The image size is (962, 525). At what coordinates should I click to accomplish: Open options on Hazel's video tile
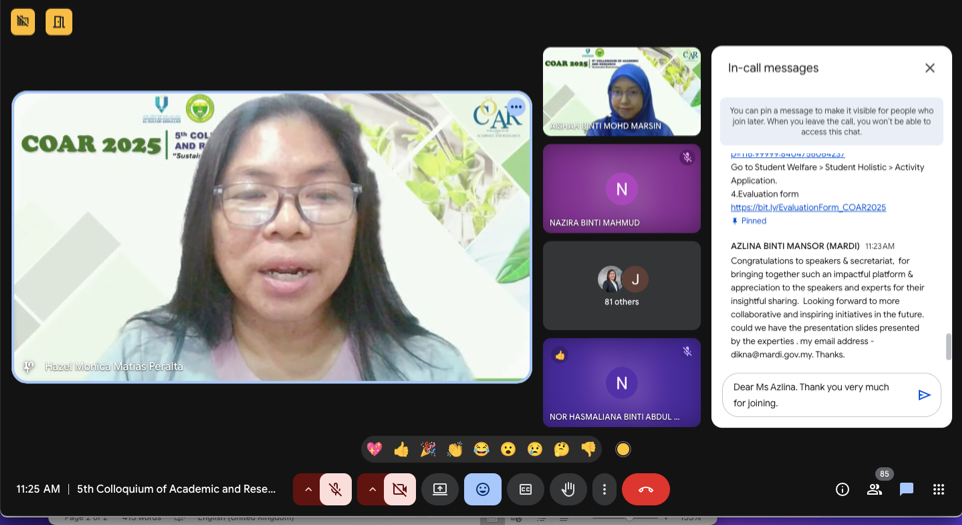(x=516, y=107)
